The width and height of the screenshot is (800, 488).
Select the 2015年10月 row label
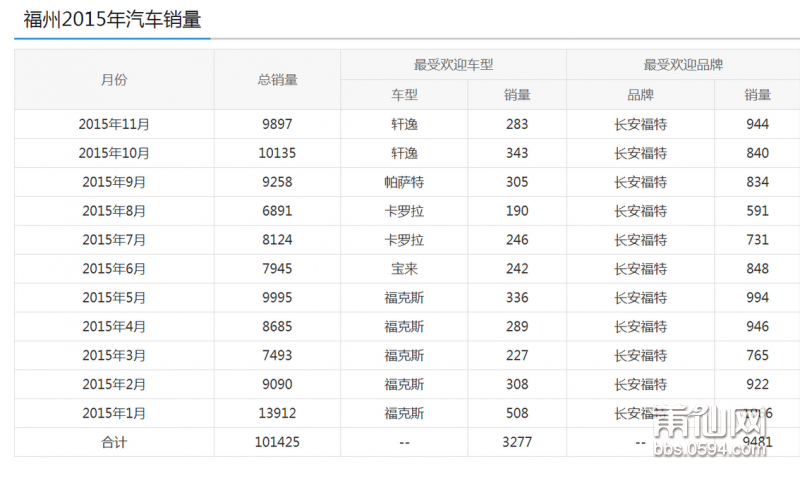coord(114,153)
